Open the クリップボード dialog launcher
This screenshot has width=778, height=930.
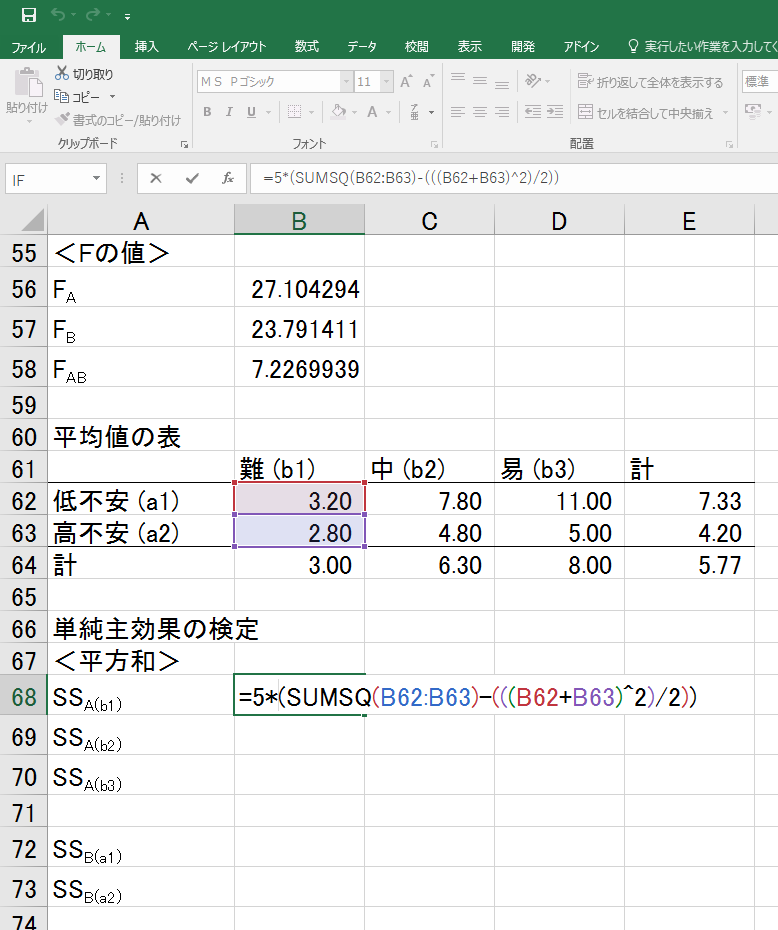click(184, 144)
